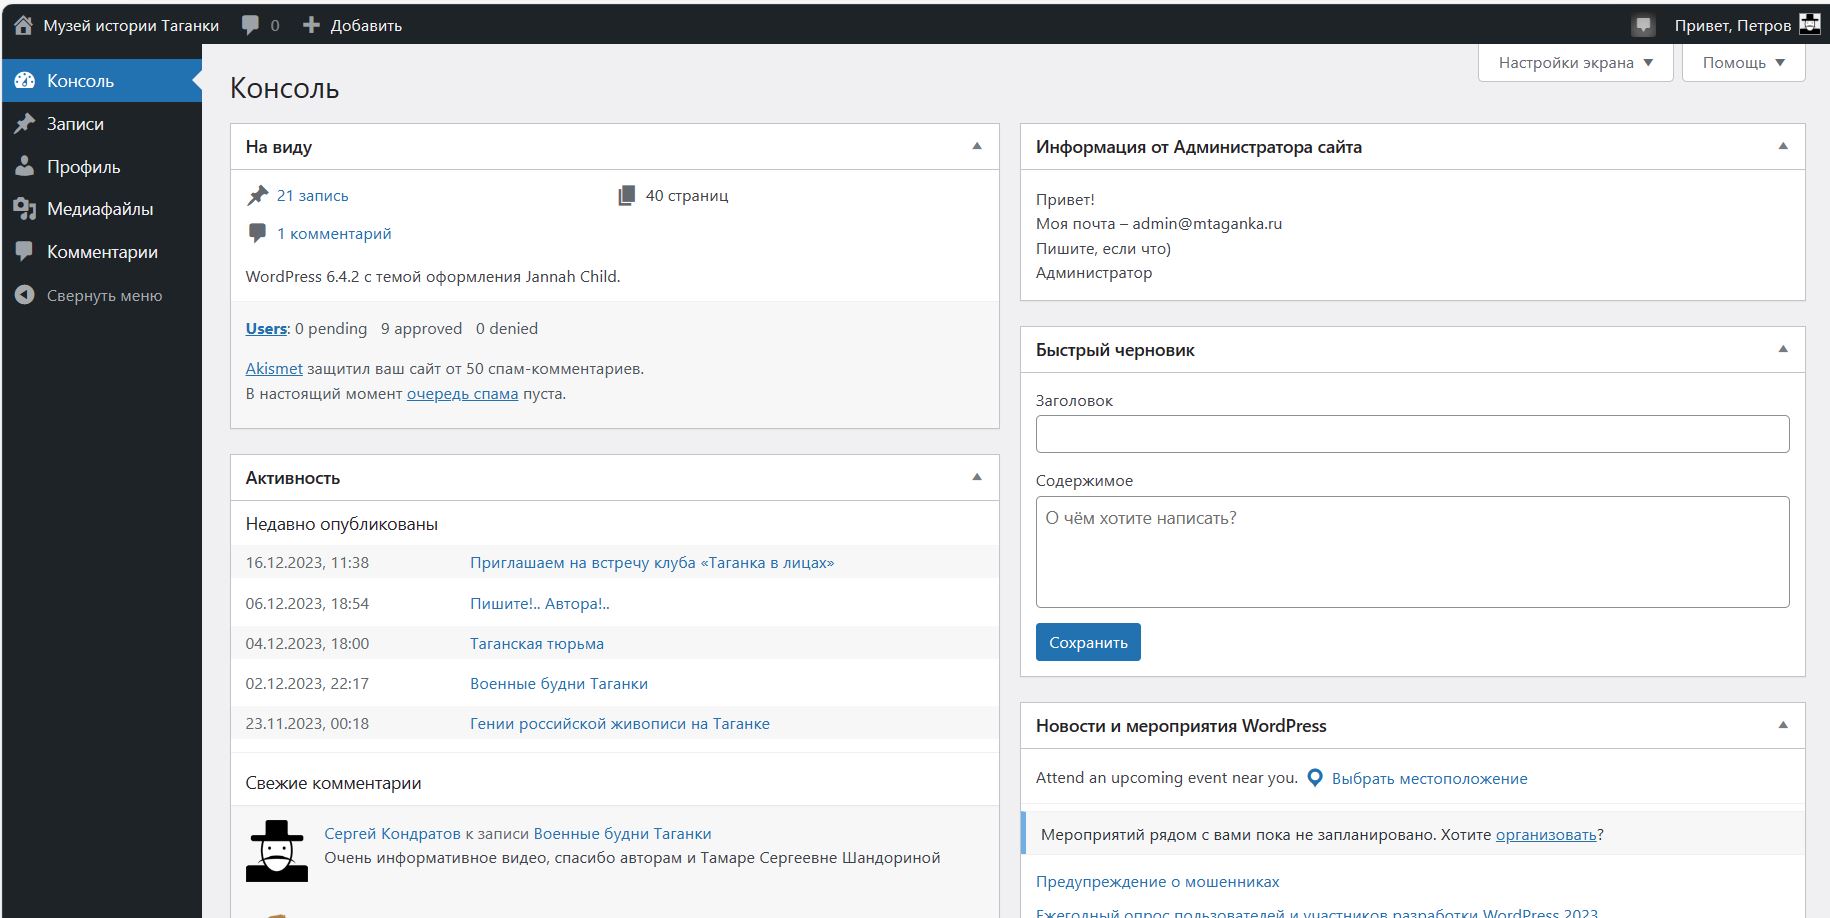
Task: Click the организовать link
Action: [1546, 834]
